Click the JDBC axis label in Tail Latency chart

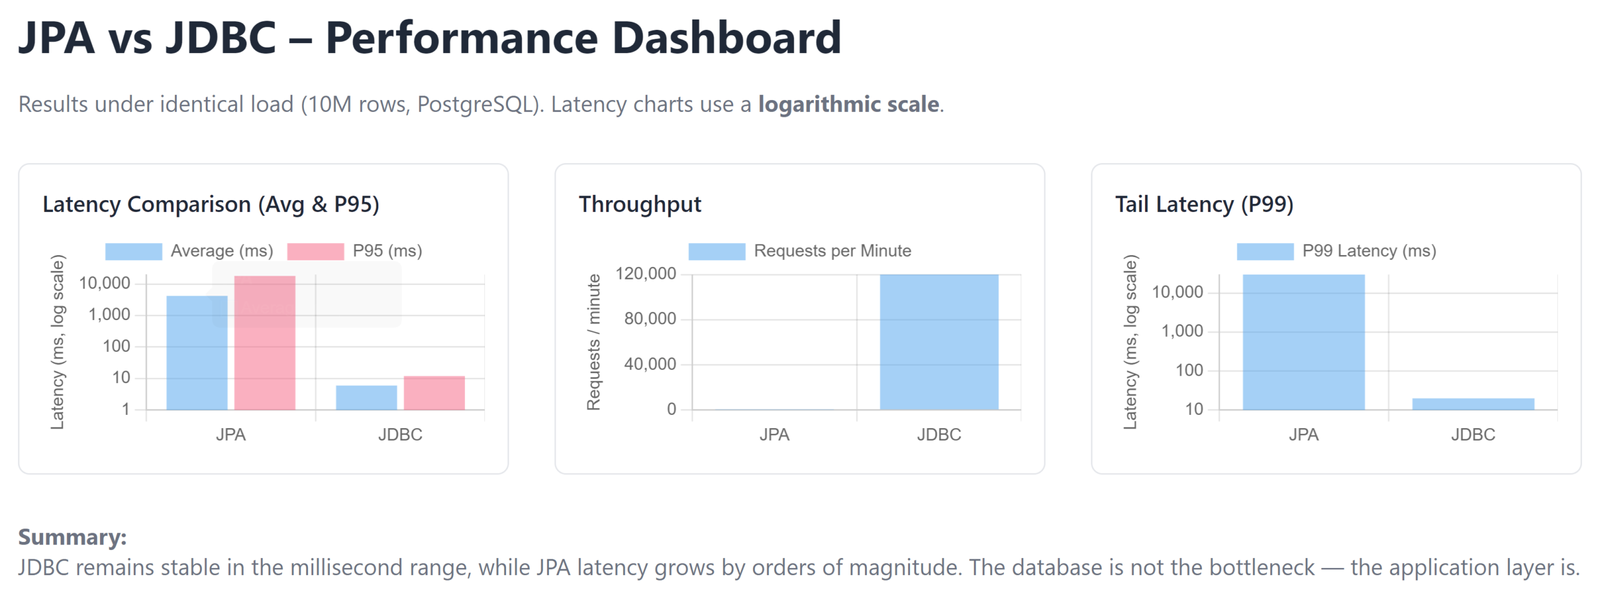click(1473, 435)
